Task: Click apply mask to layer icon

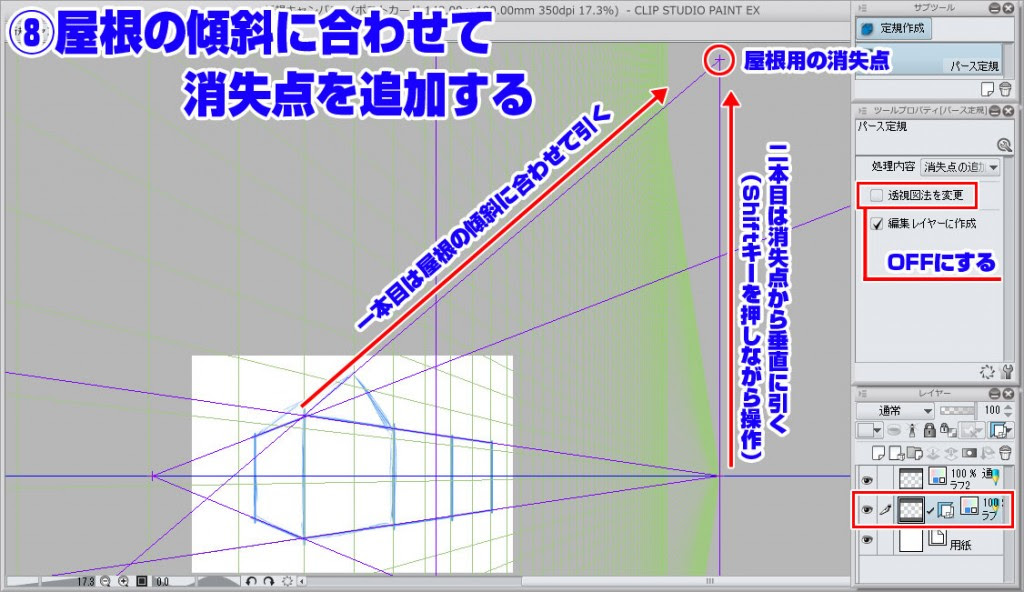Action: 987,453
